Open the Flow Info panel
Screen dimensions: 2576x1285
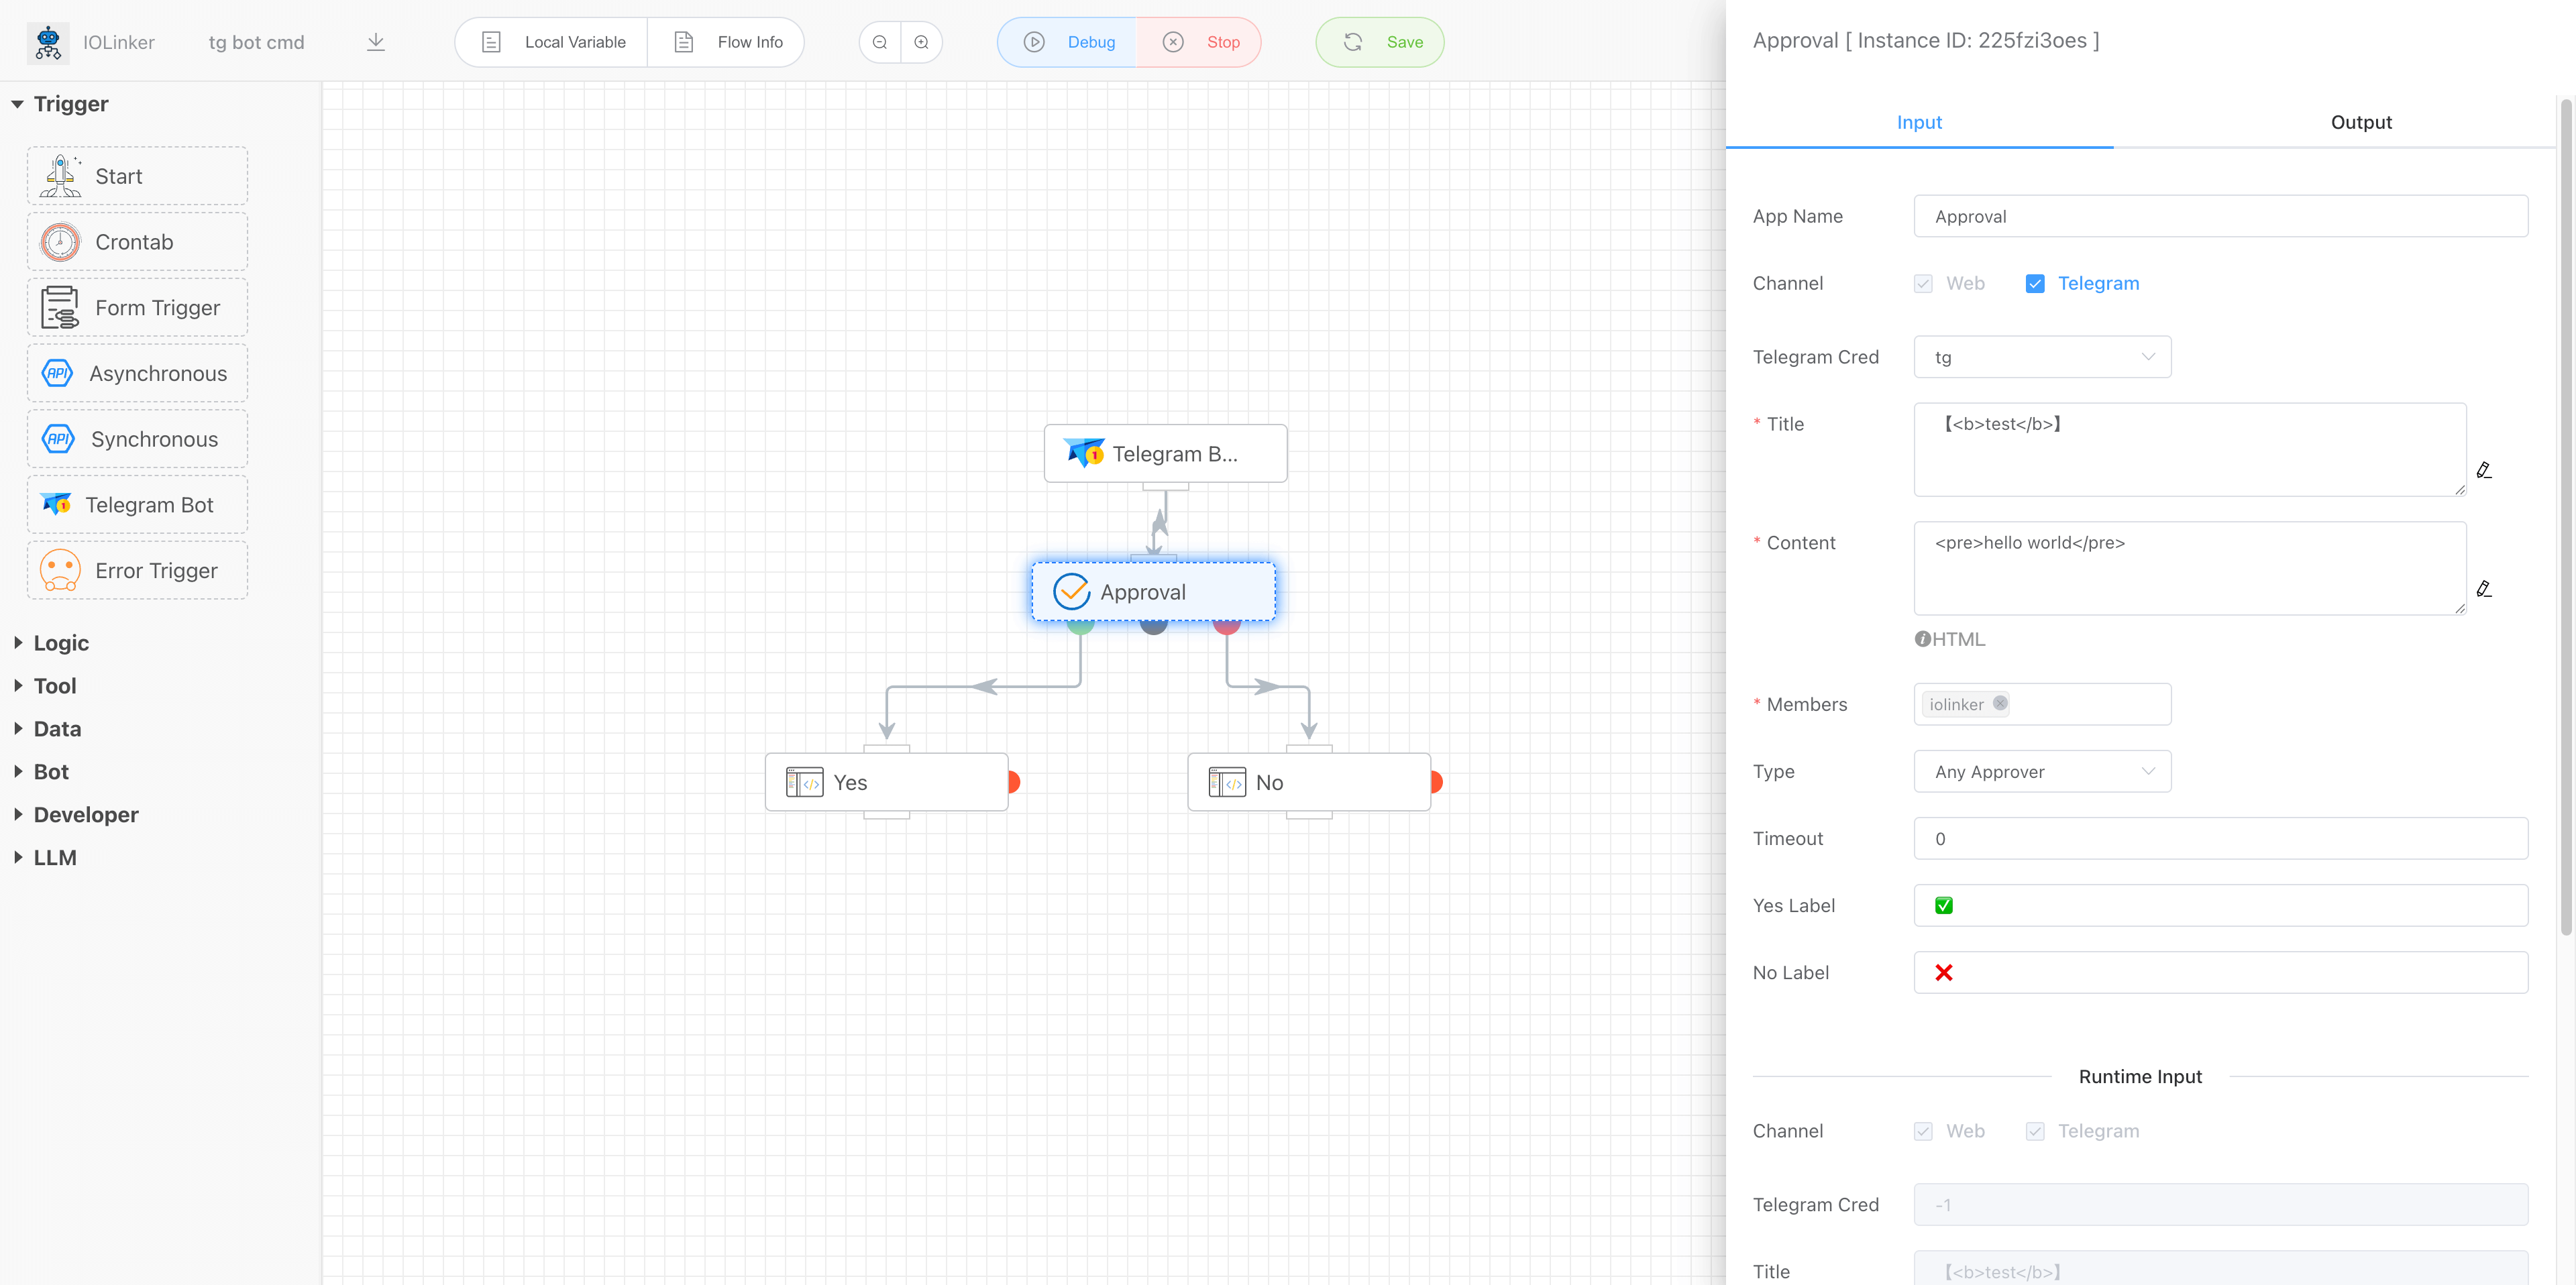click(x=727, y=42)
